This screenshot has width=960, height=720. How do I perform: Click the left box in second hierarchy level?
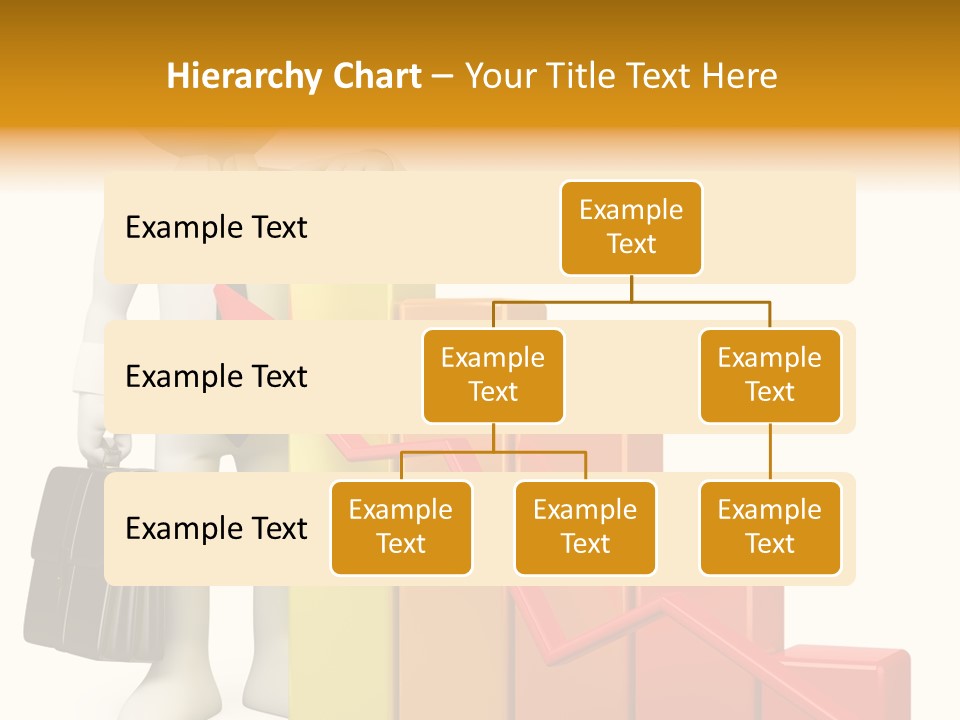point(493,376)
